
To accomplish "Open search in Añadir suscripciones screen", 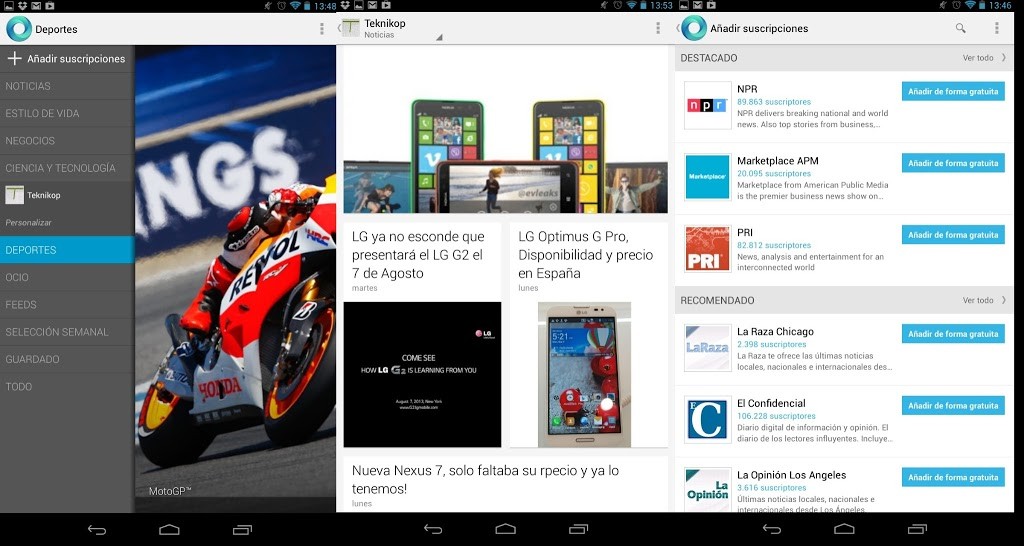I will tap(961, 28).
